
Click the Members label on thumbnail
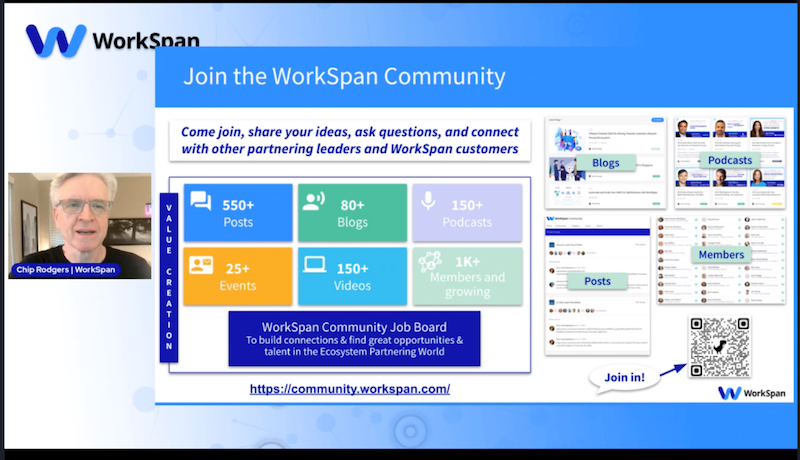(x=721, y=254)
